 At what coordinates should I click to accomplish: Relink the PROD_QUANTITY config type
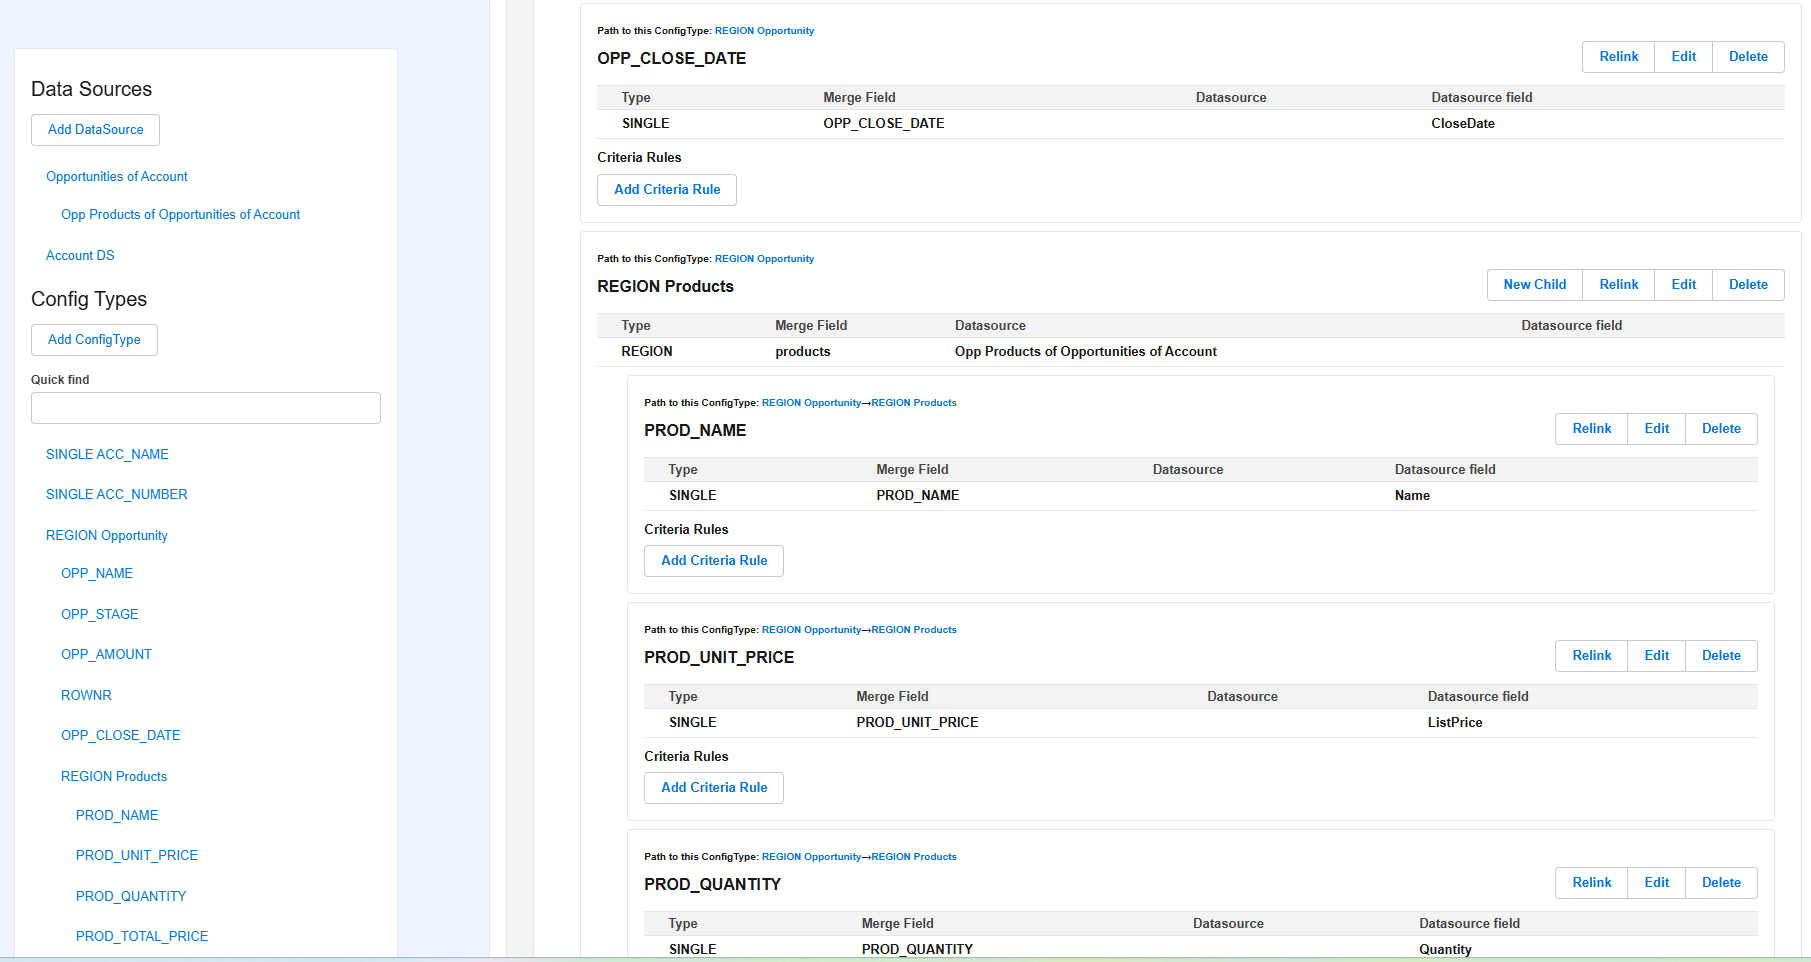(1591, 883)
